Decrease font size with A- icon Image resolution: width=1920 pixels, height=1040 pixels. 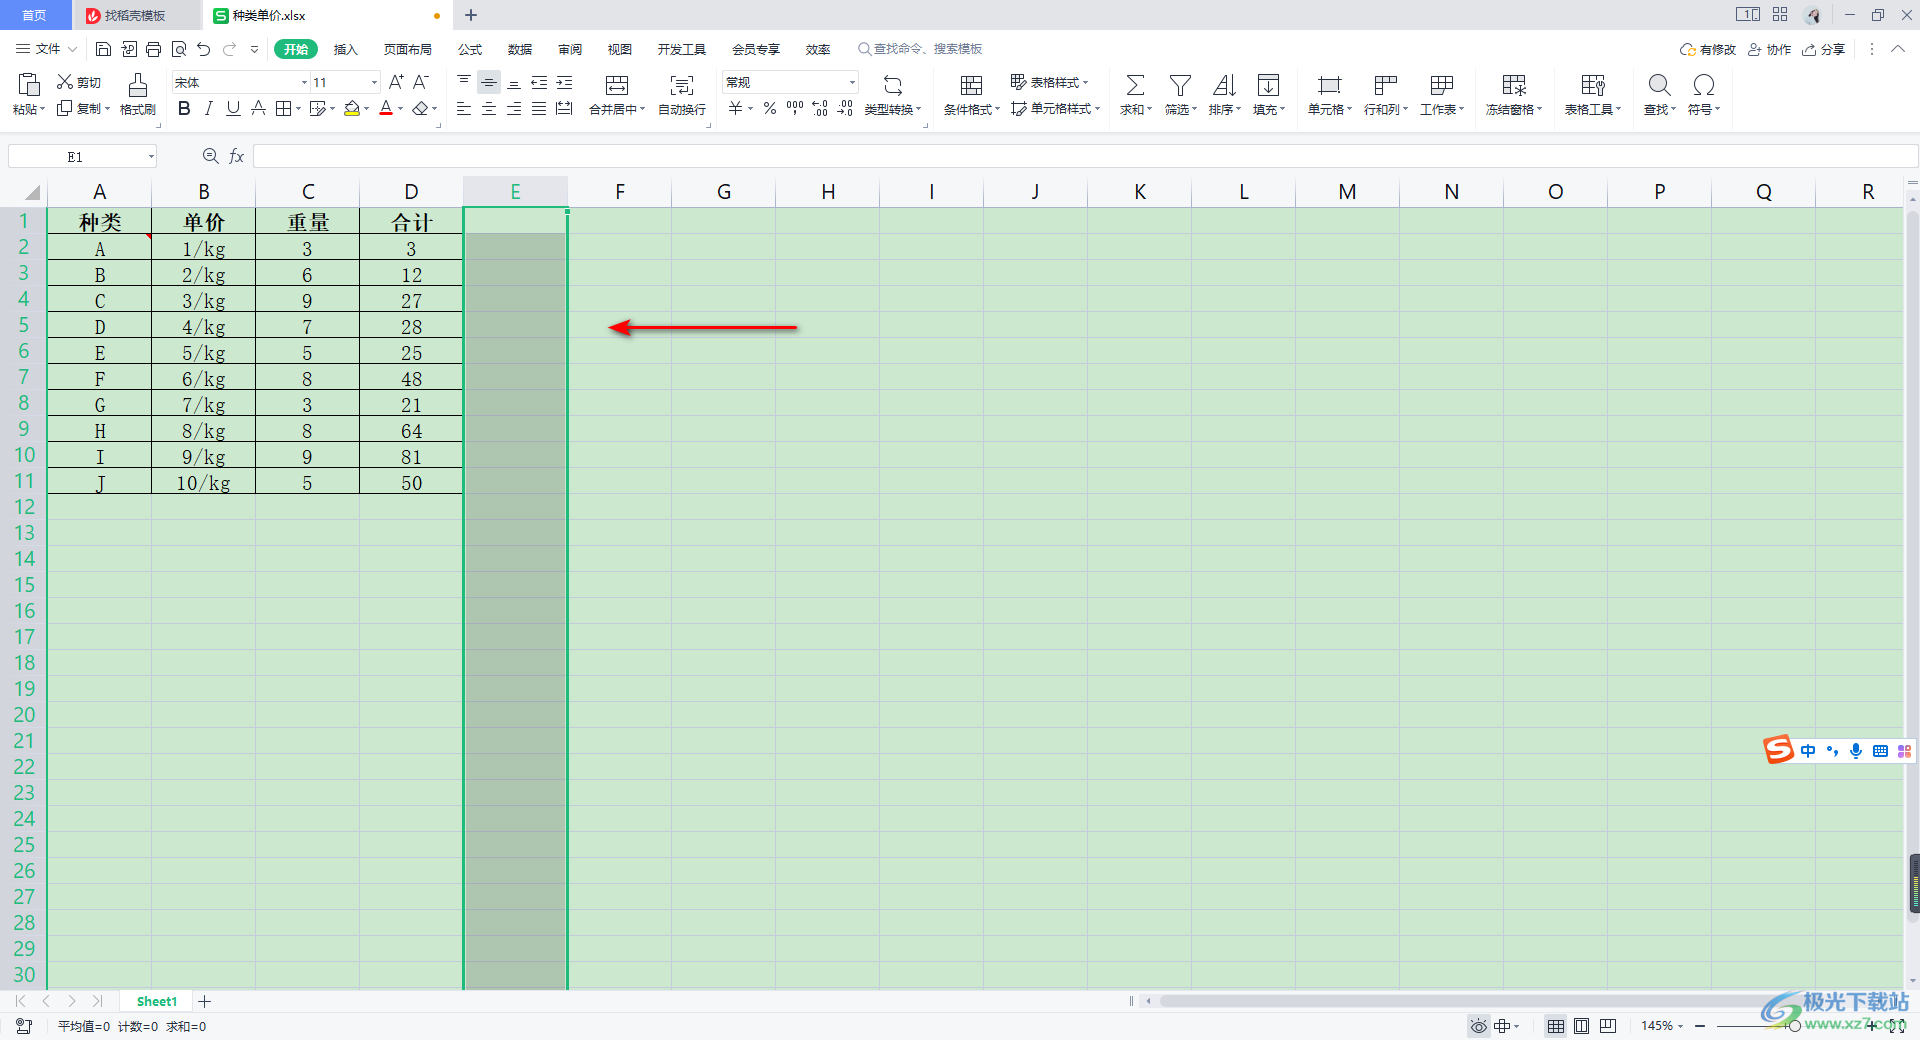pyautogui.click(x=421, y=82)
